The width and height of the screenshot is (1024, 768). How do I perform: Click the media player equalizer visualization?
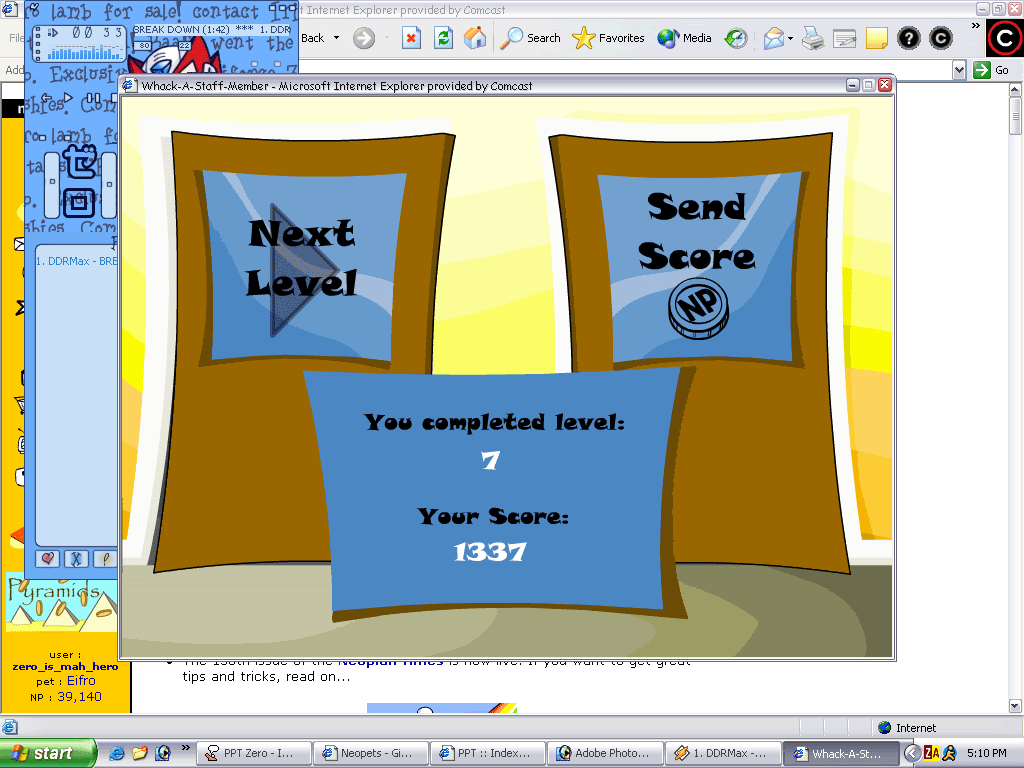[84, 51]
